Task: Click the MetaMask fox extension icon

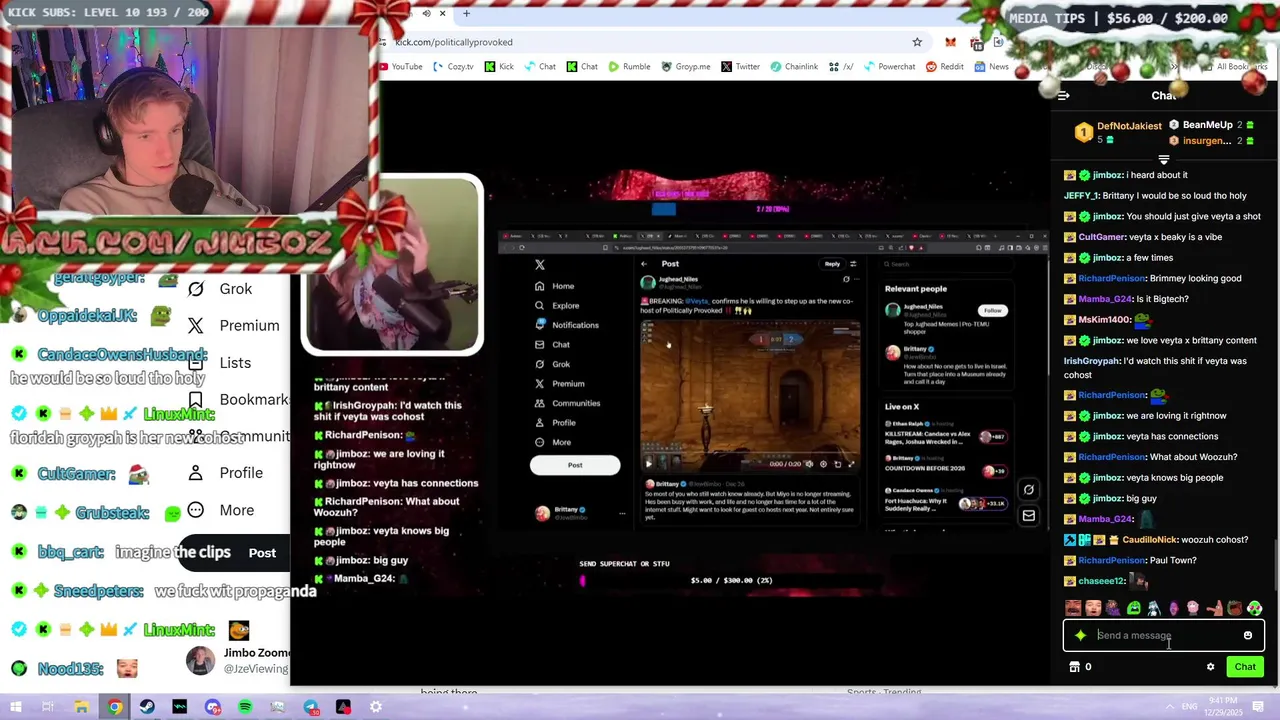Action: (x=950, y=42)
